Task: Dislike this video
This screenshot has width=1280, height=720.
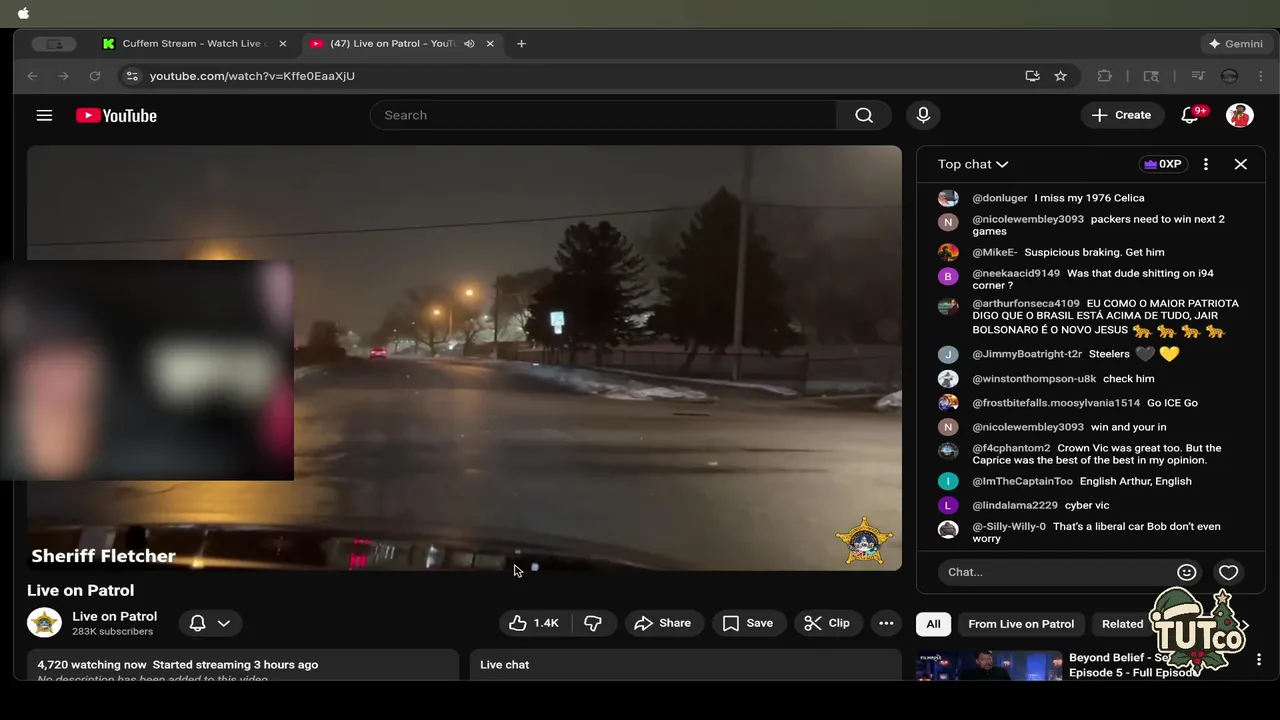Action: tap(593, 623)
